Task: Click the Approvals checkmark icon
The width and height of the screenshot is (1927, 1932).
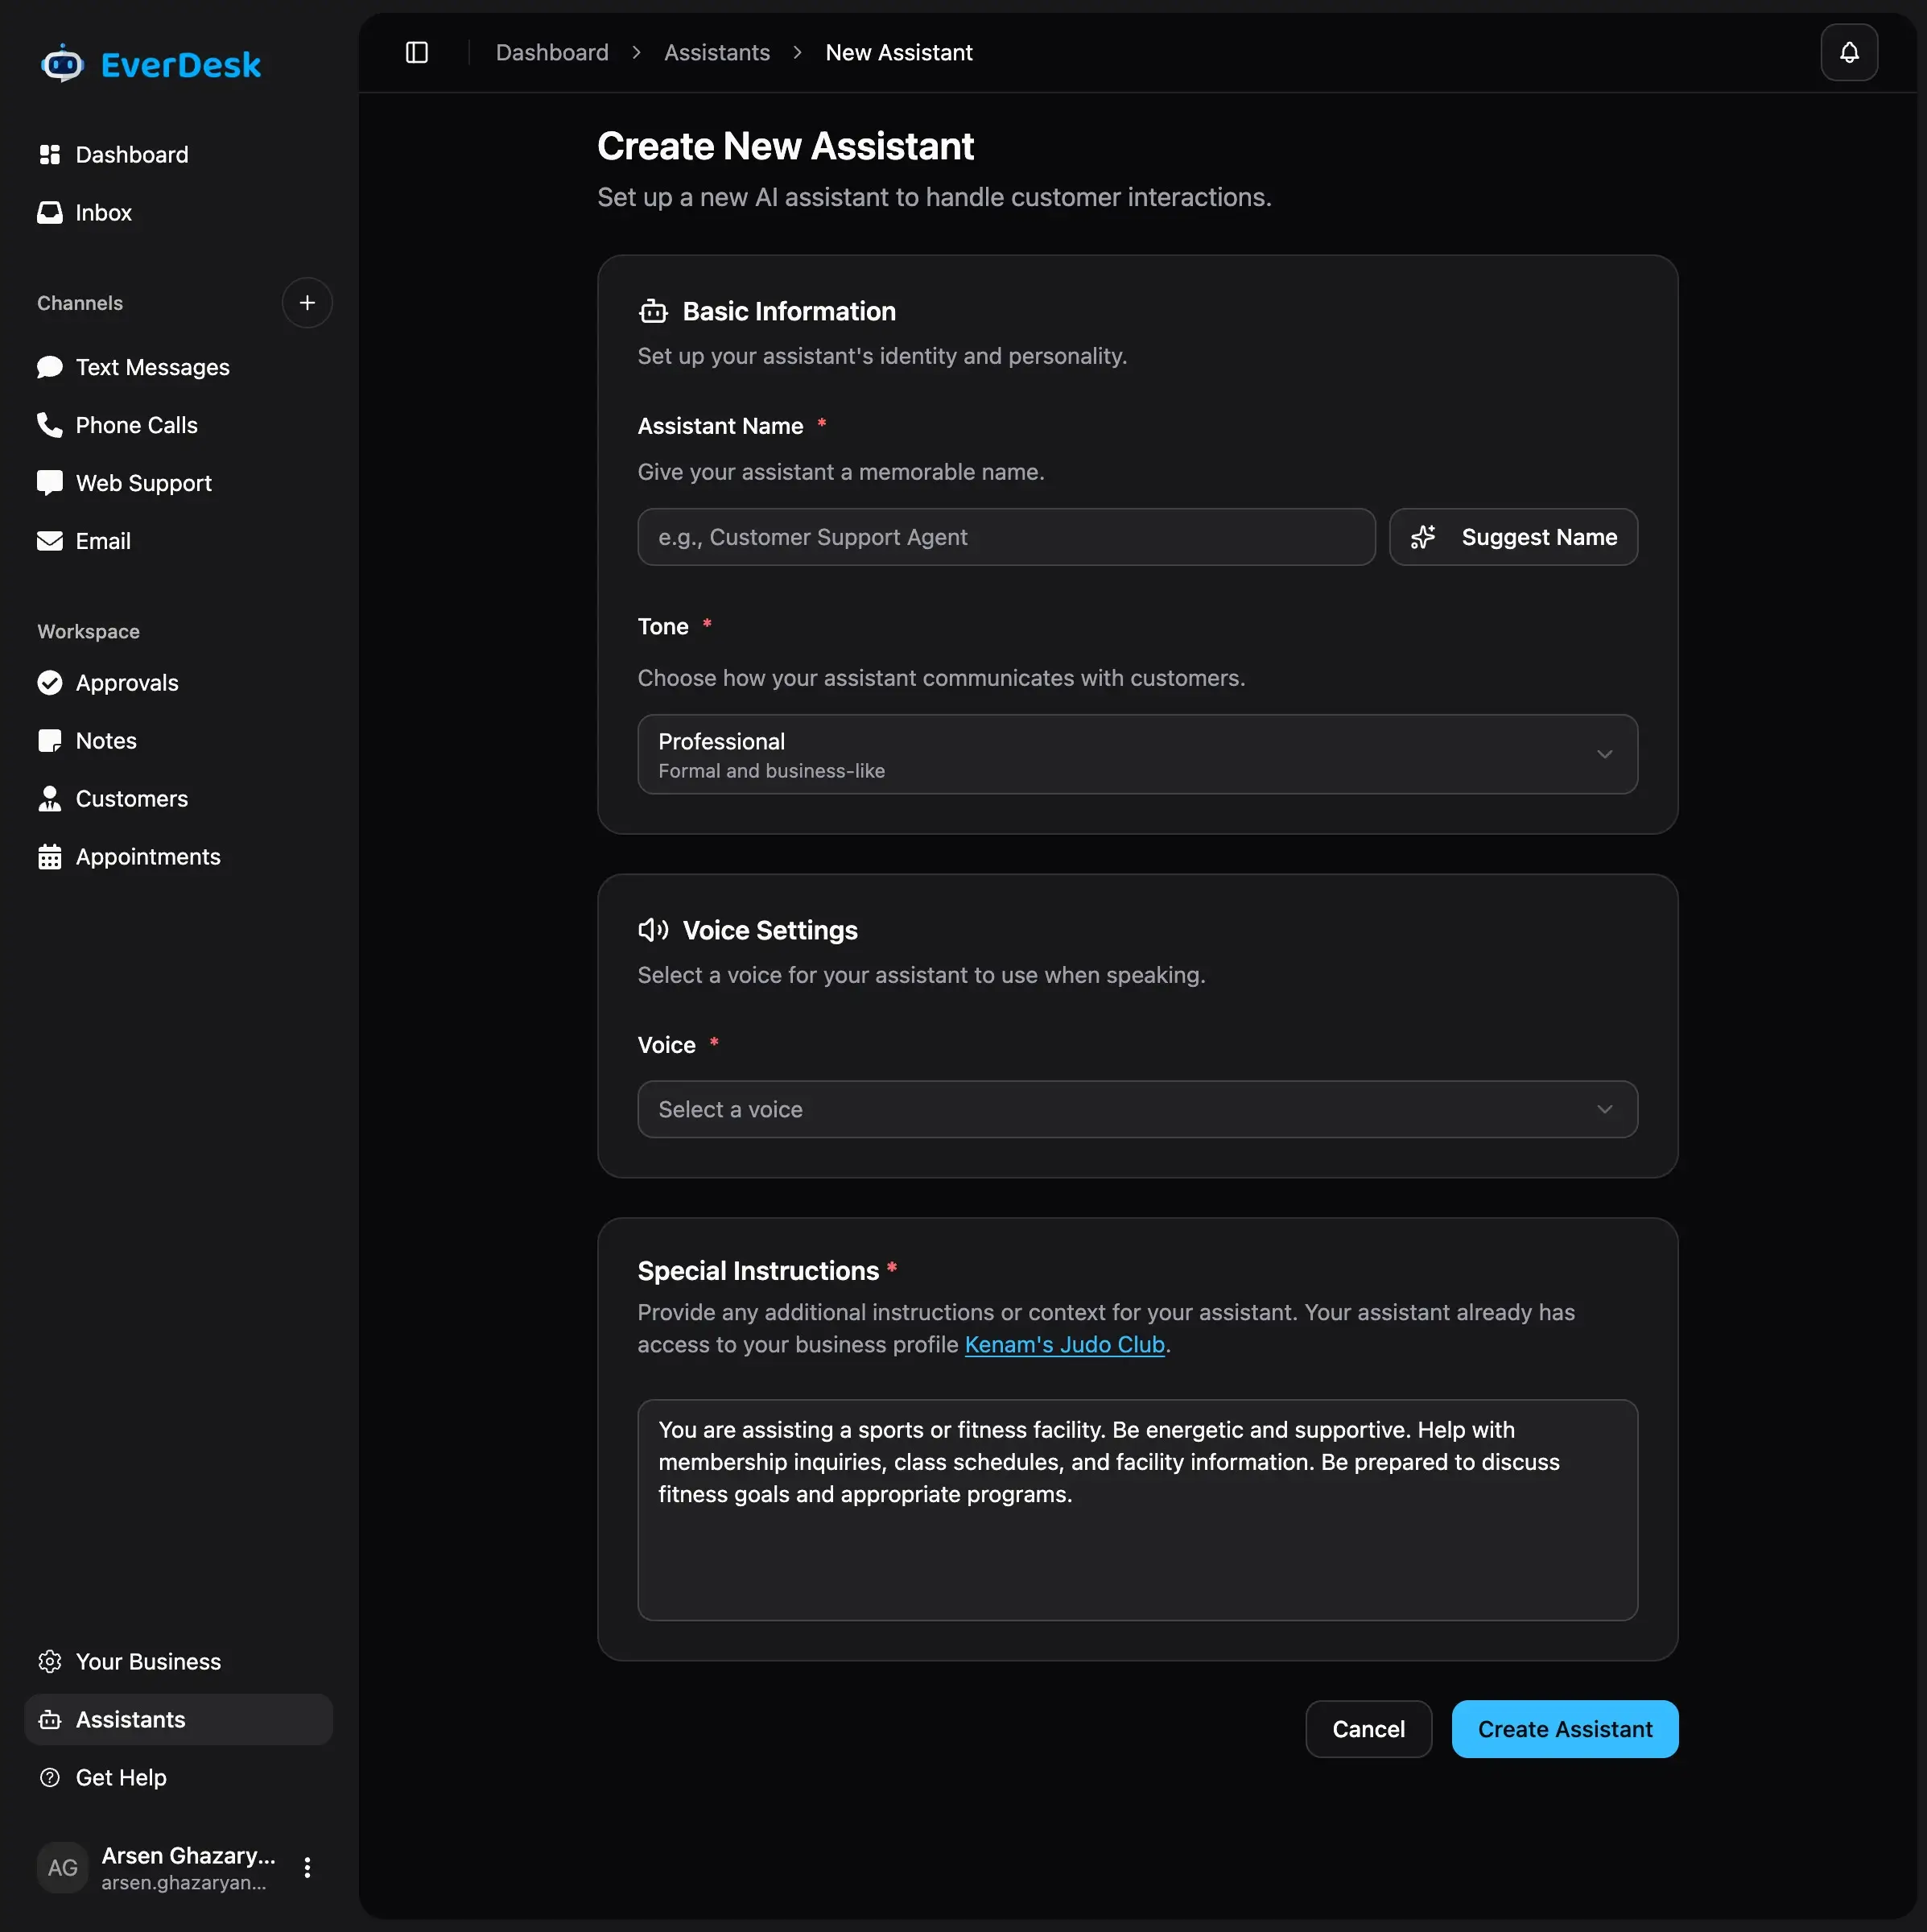Action: (49, 682)
